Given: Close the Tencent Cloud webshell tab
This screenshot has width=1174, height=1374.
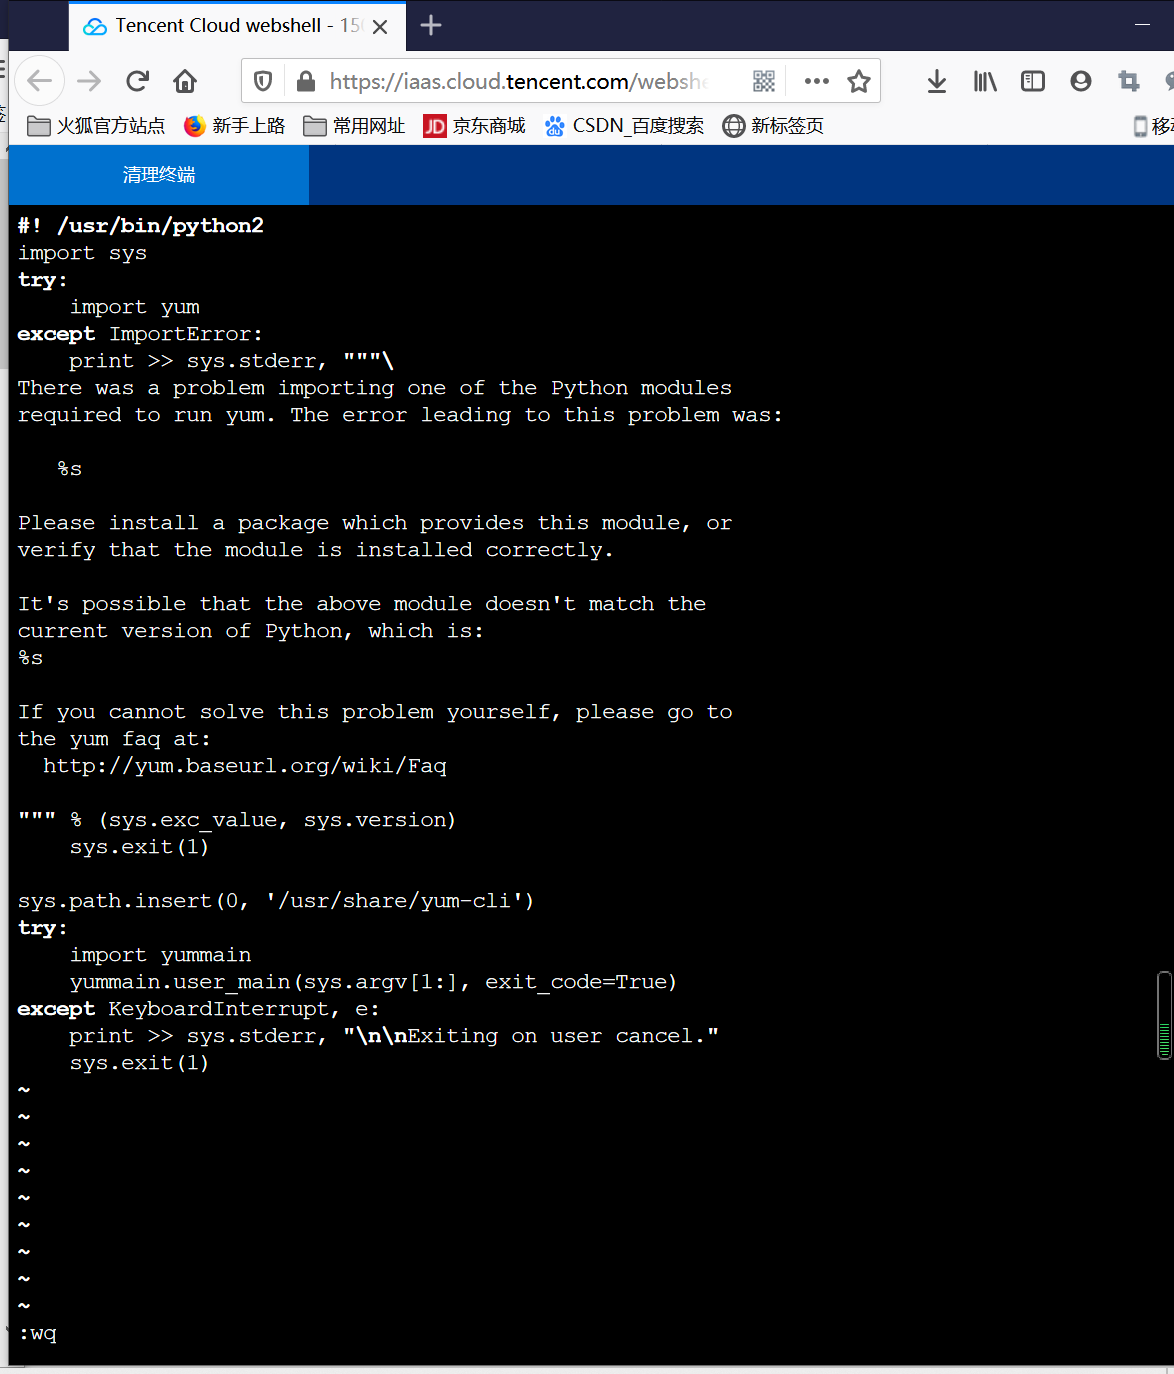Looking at the screenshot, I should coord(380,27).
